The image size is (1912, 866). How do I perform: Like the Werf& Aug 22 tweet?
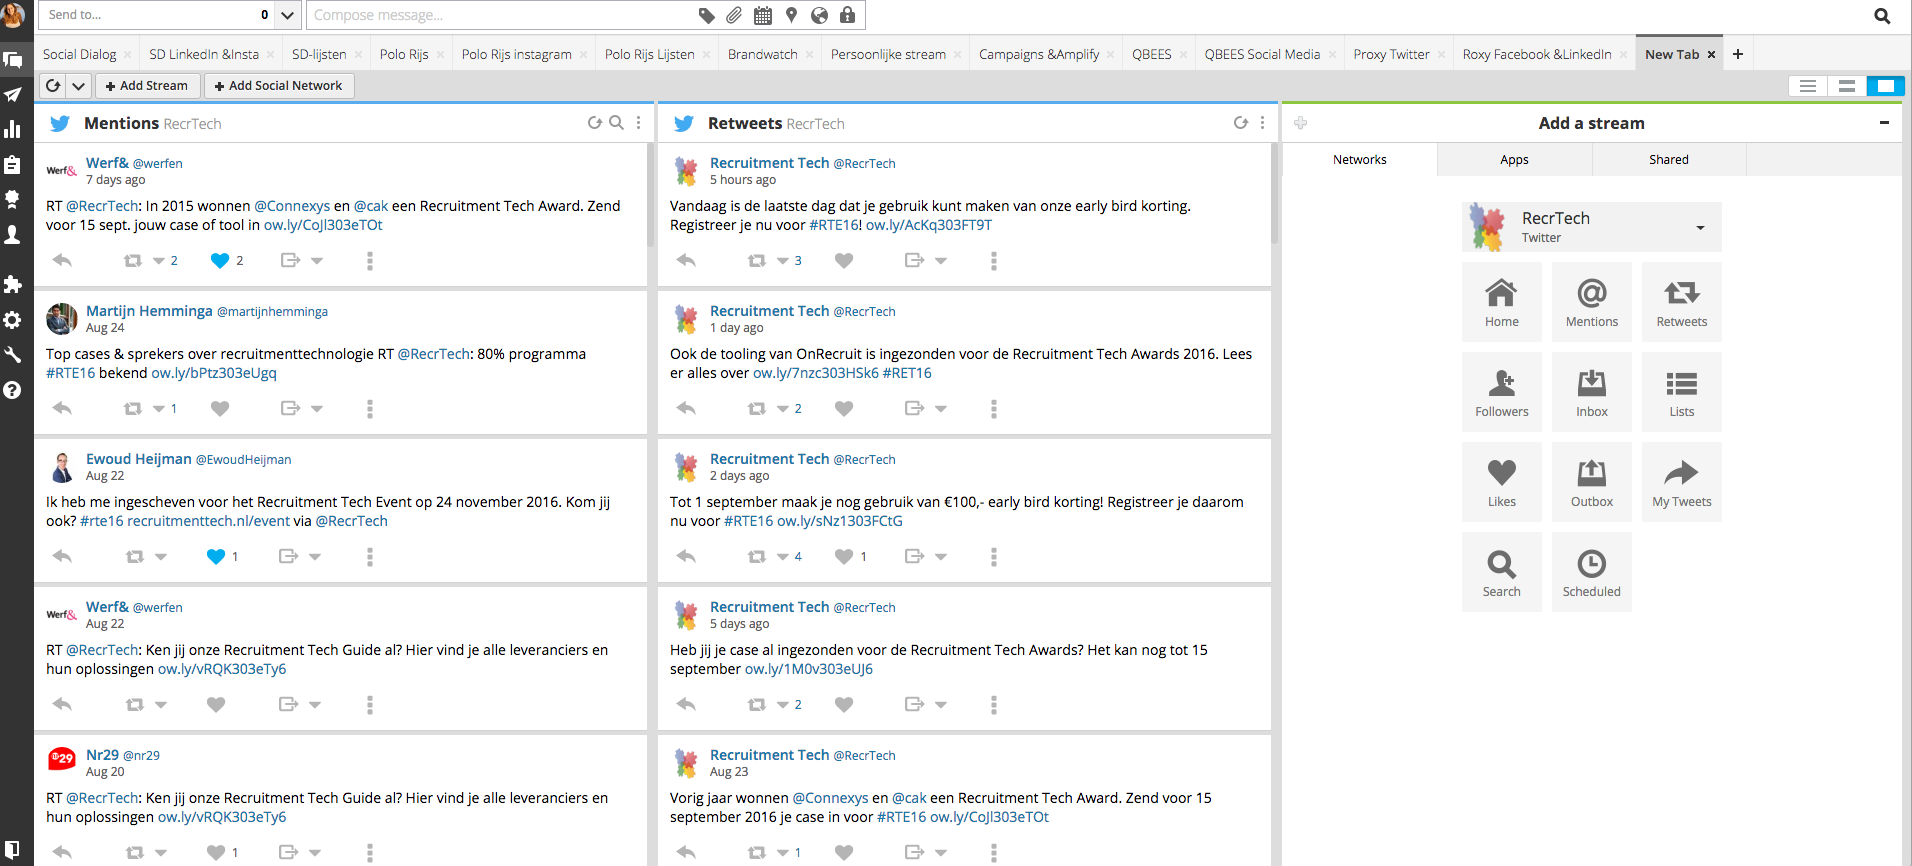[x=216, y=704]
